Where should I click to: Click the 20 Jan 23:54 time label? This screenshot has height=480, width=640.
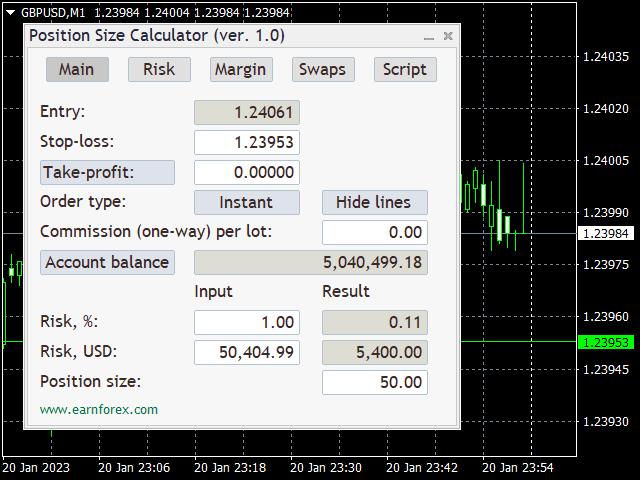518,467
